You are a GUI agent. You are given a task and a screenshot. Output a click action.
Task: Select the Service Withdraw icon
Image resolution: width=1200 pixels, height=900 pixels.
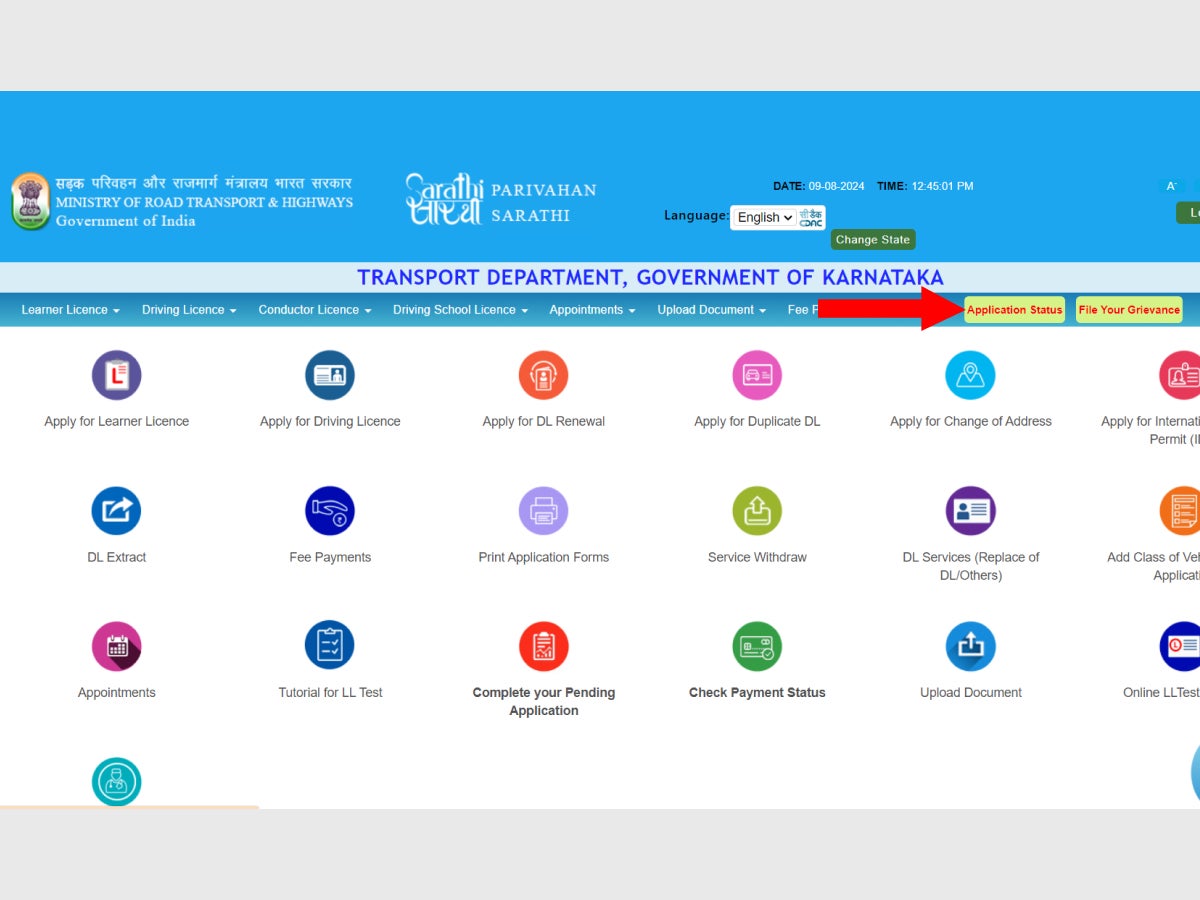pos(757,510)
